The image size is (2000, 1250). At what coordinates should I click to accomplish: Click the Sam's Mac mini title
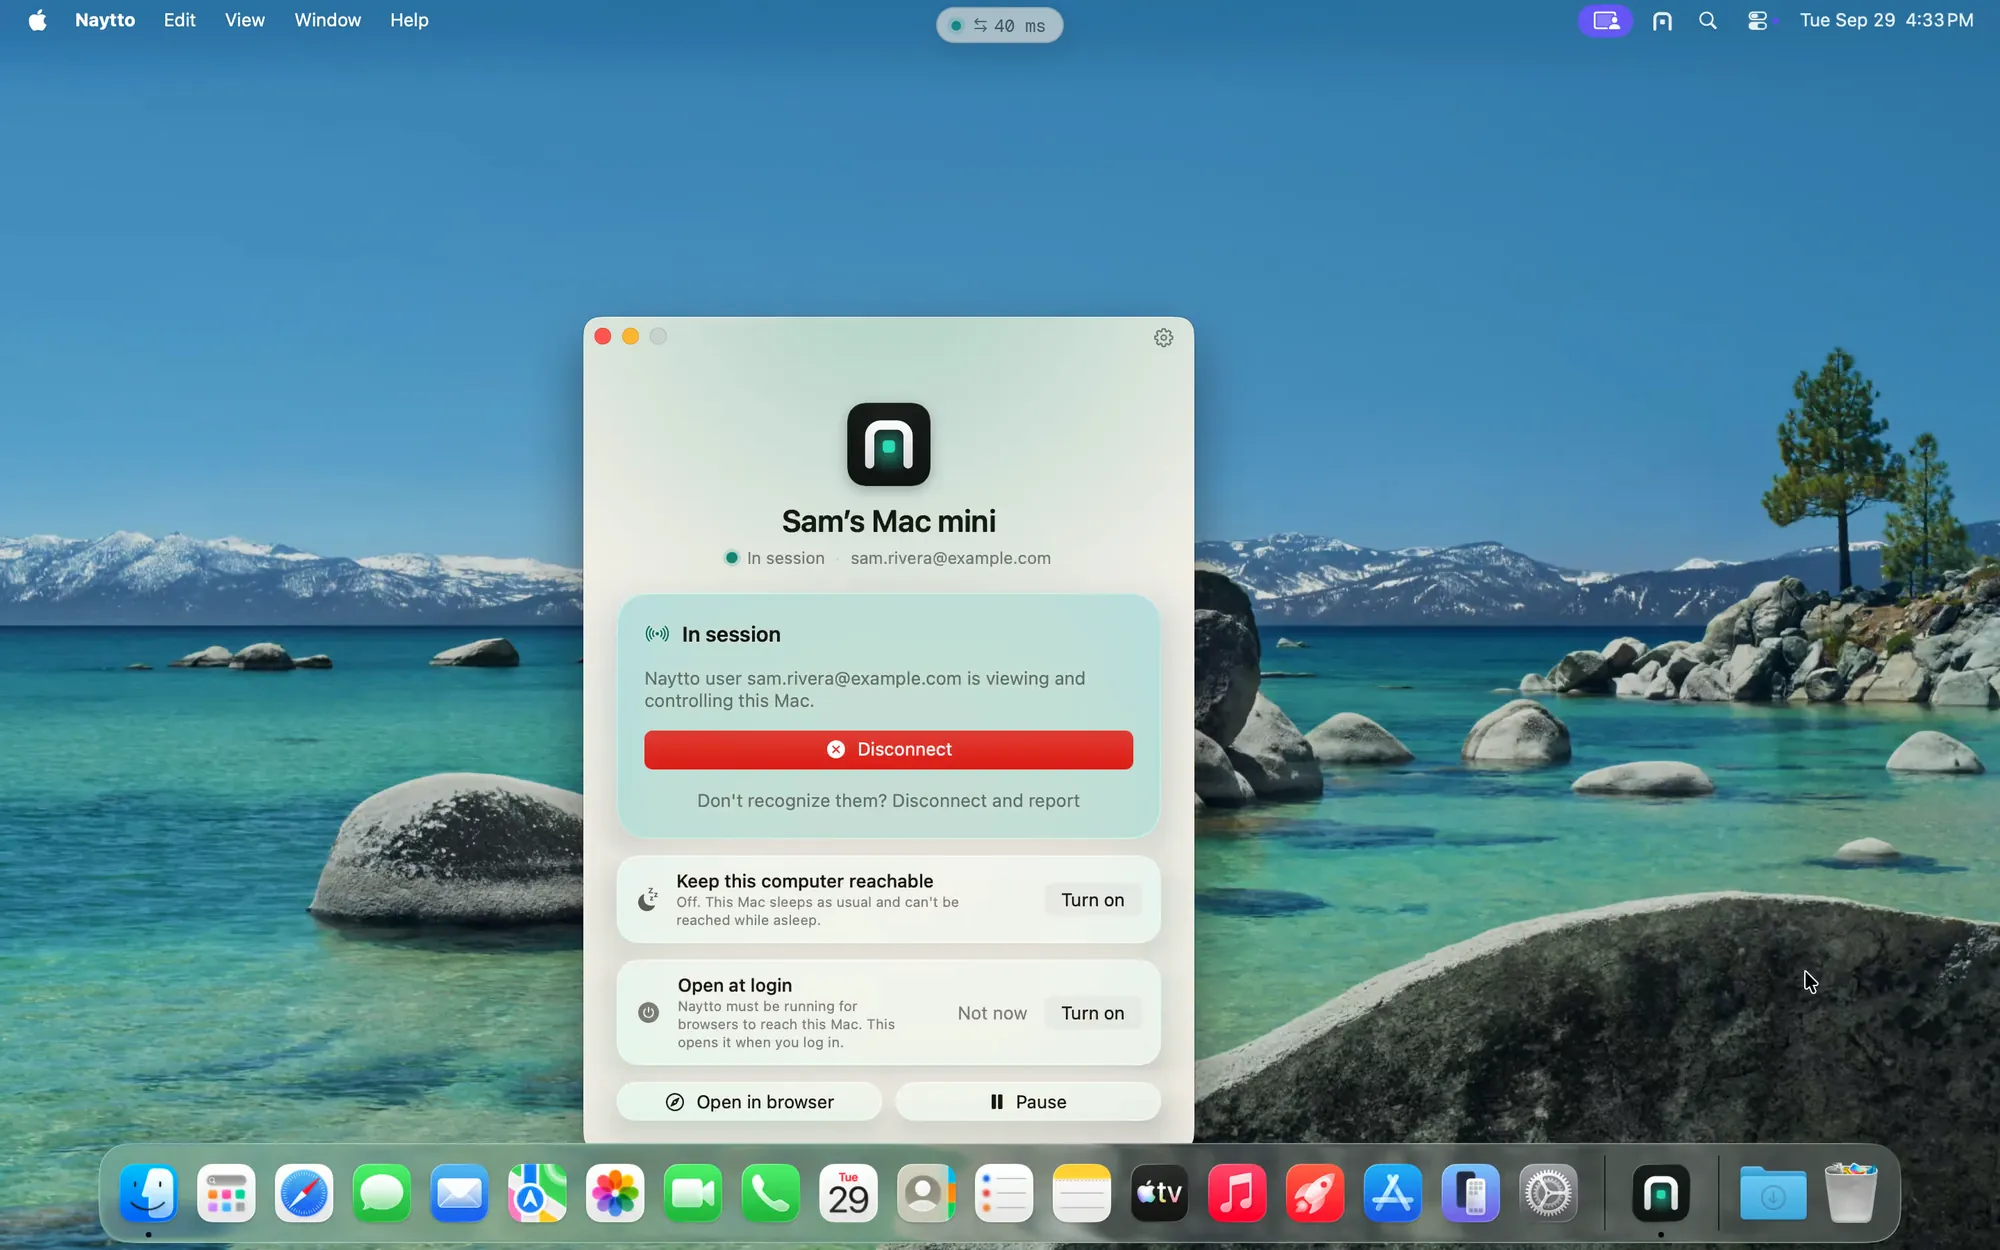click(x=888, y=521)
